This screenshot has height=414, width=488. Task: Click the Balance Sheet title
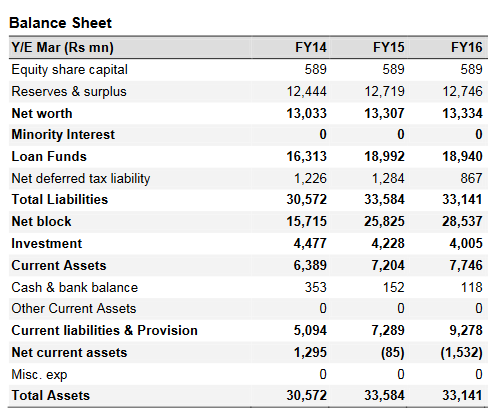point(60,23)
